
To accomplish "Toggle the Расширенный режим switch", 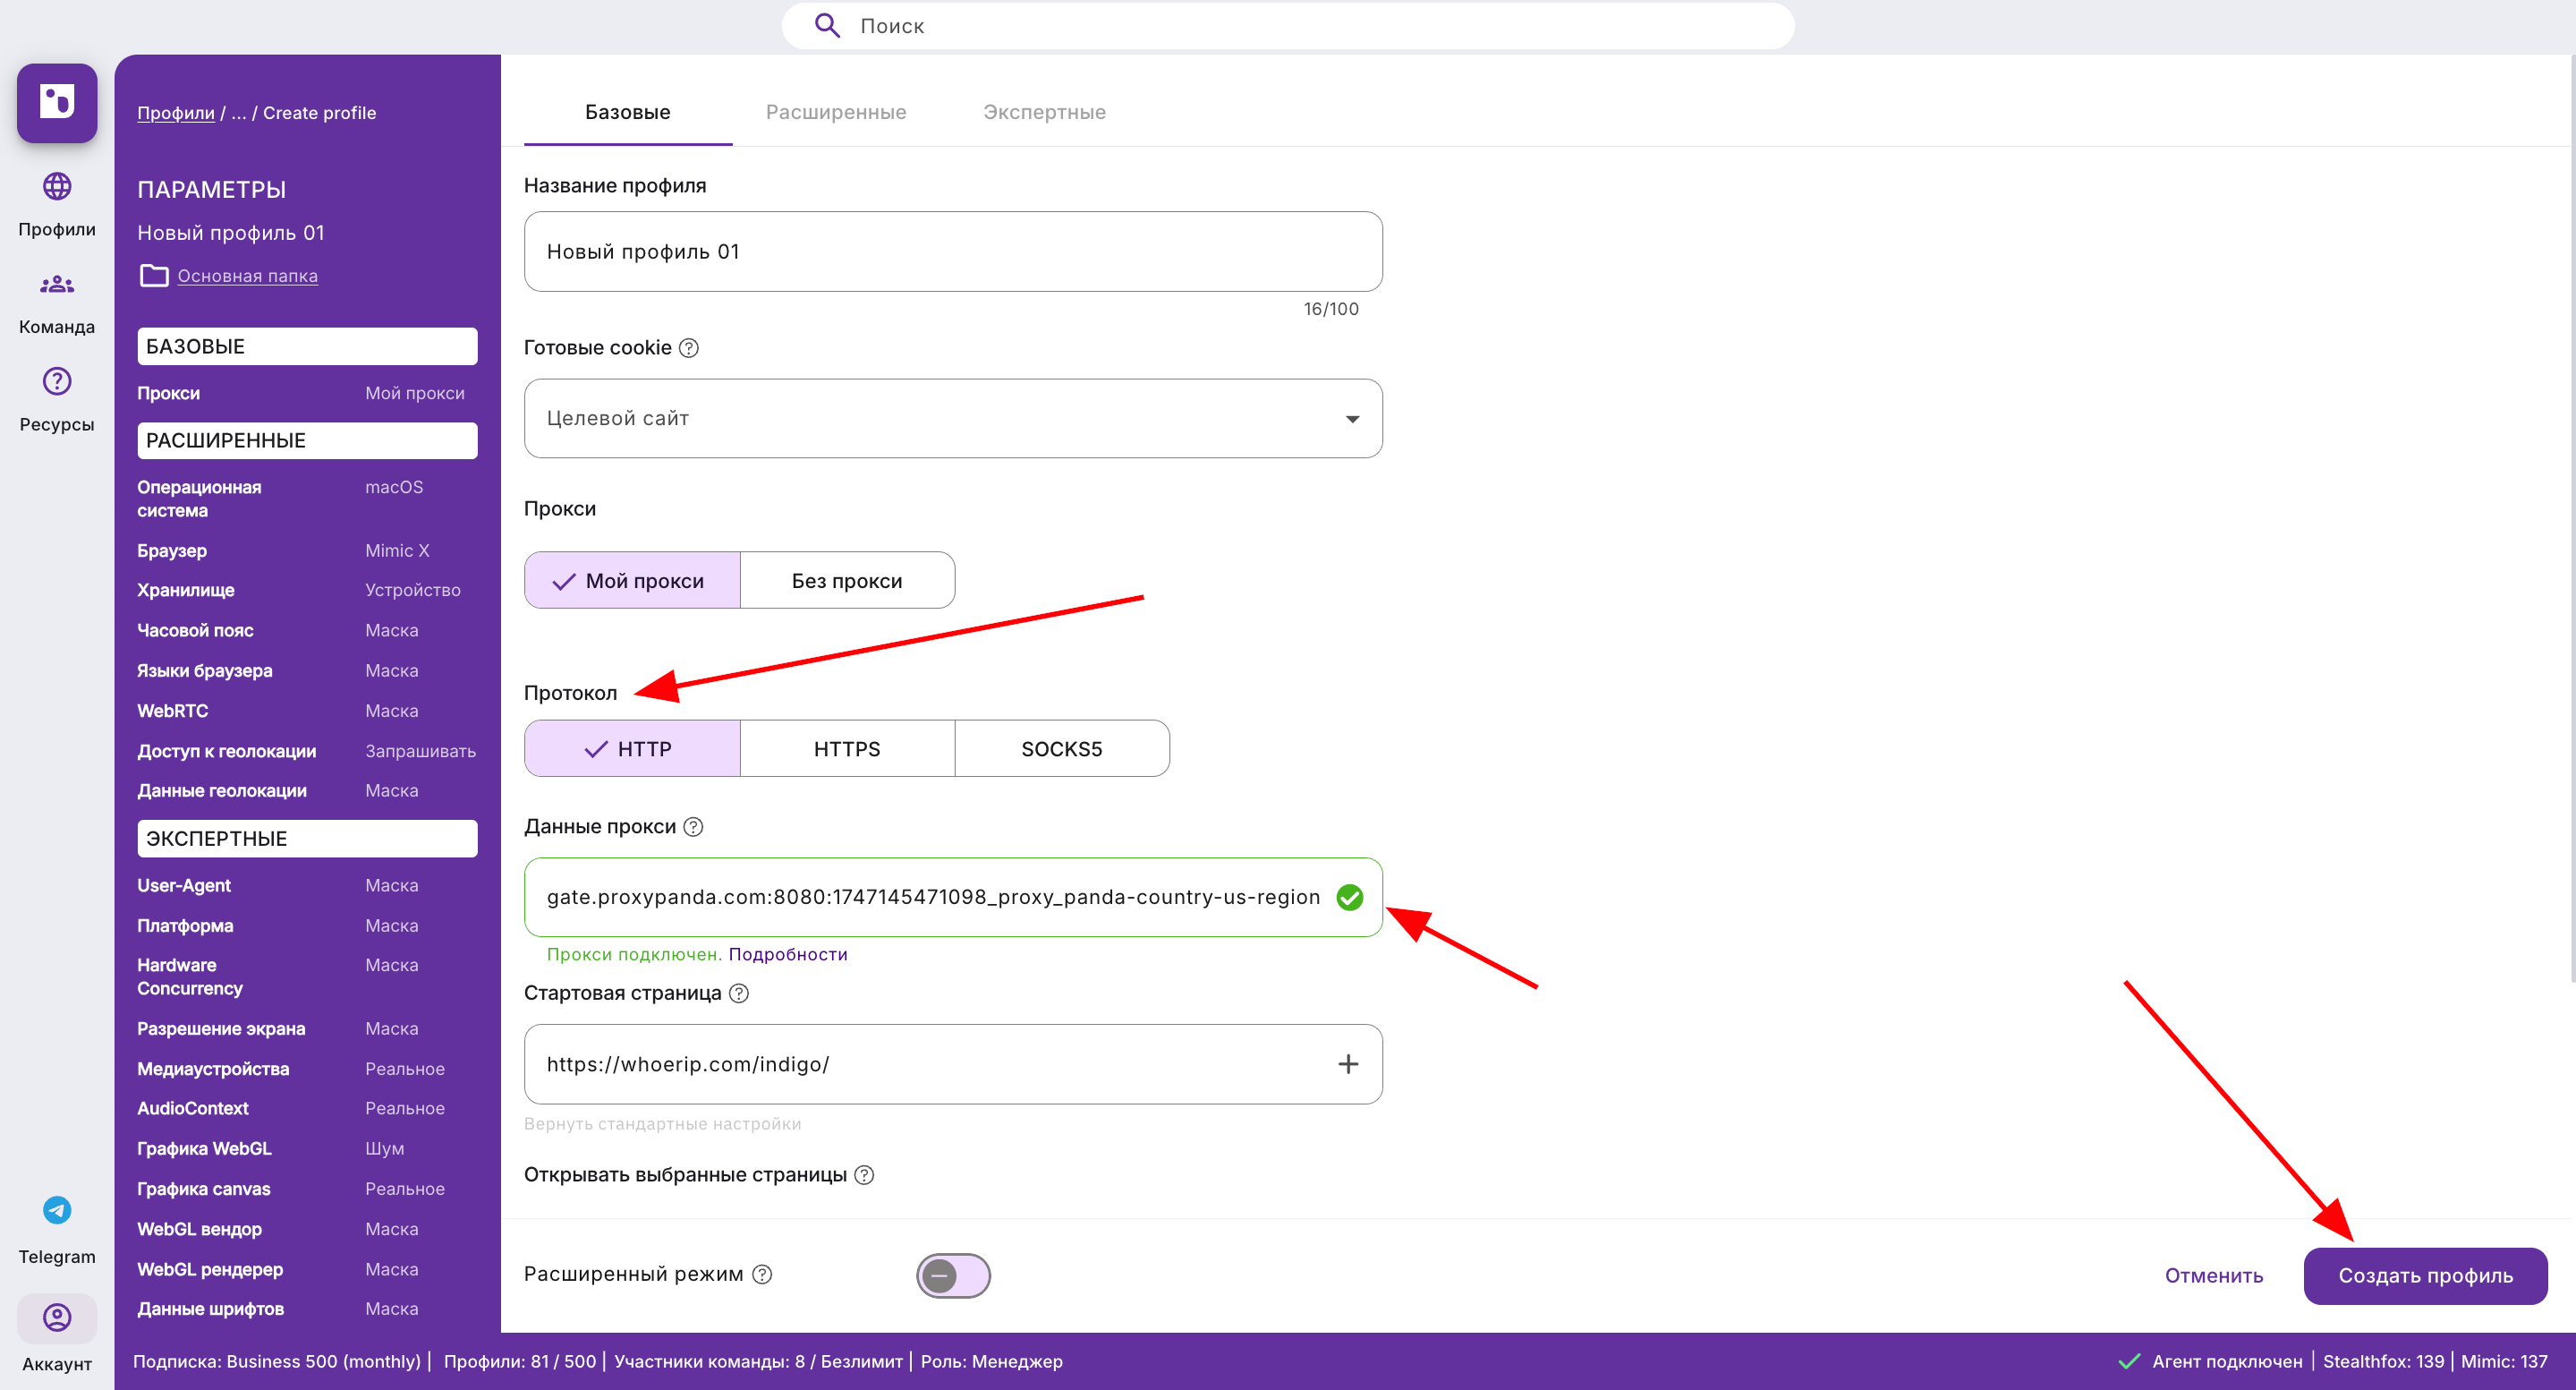I will coord(953,1275).
